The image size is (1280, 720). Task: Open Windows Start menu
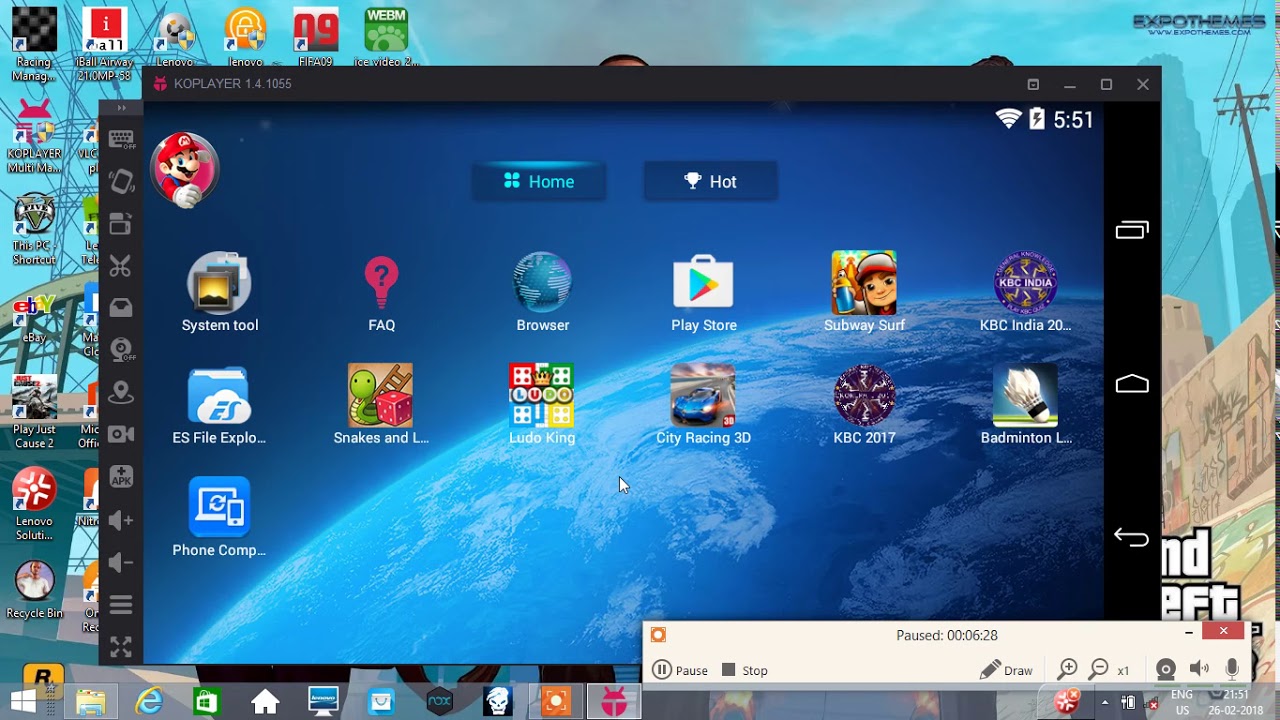coord(23,702)
